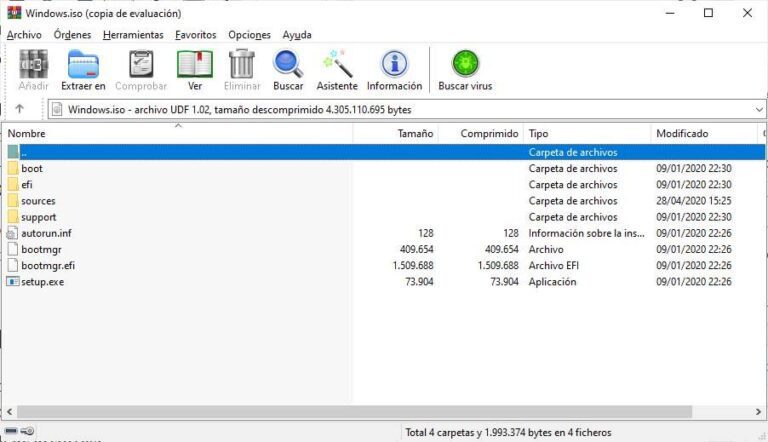Open the Favoritos menu
This screenshot has height=442, width=768.
[196, 35]
